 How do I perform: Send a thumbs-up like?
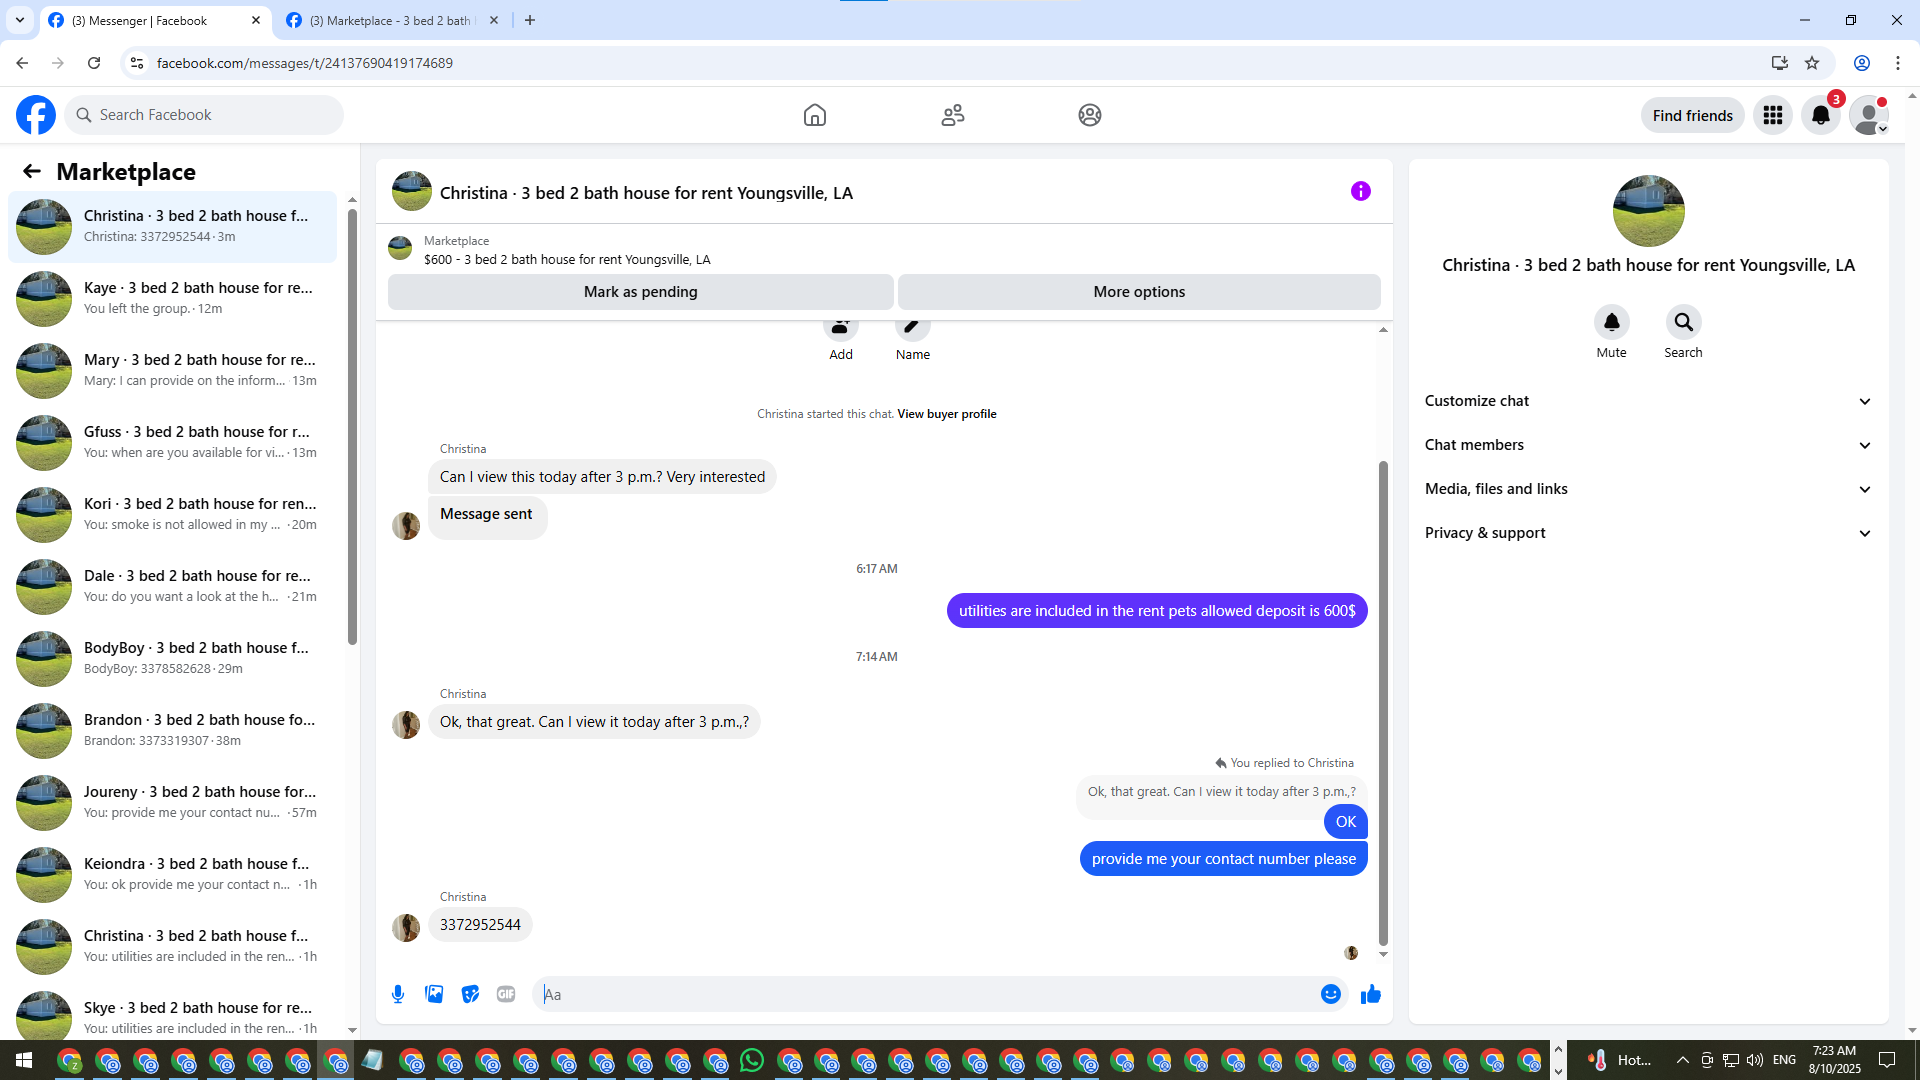(x=1371, y=994)
